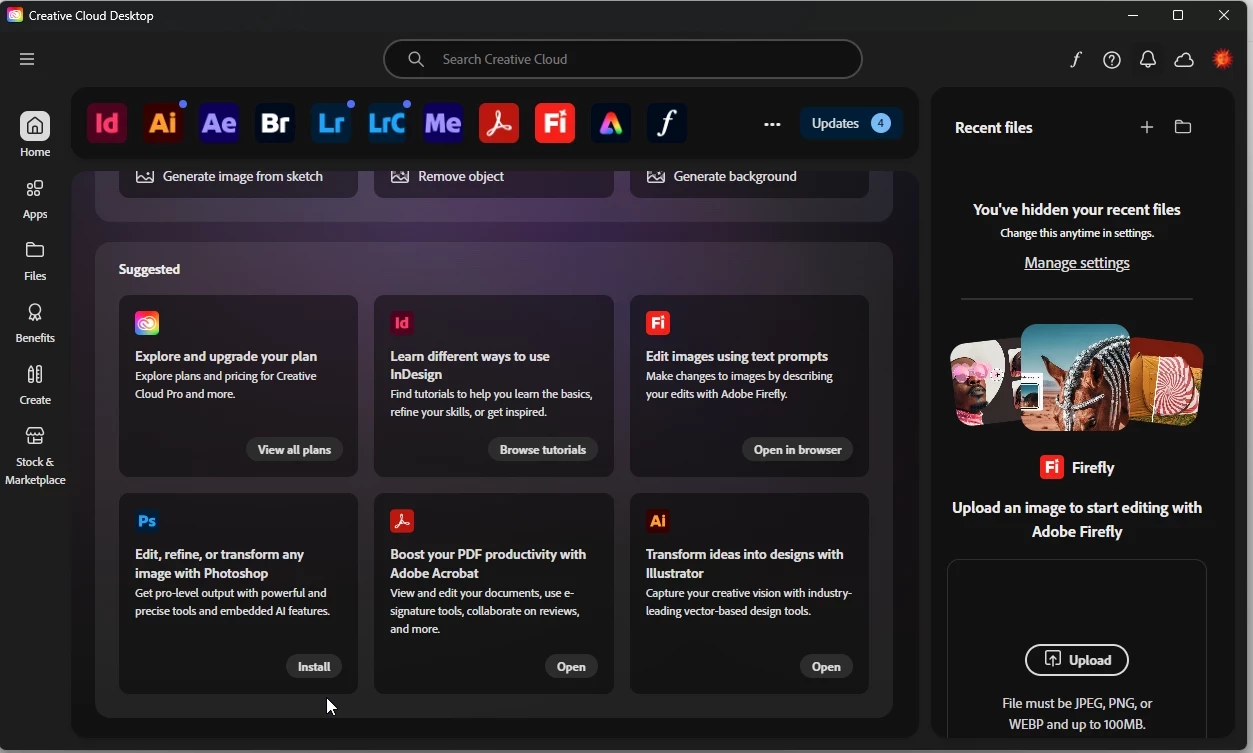The height and width of the screenshot is (753, 1253).
Task: Launch InDesign from the app bar
Action: (x=107, y=123)
